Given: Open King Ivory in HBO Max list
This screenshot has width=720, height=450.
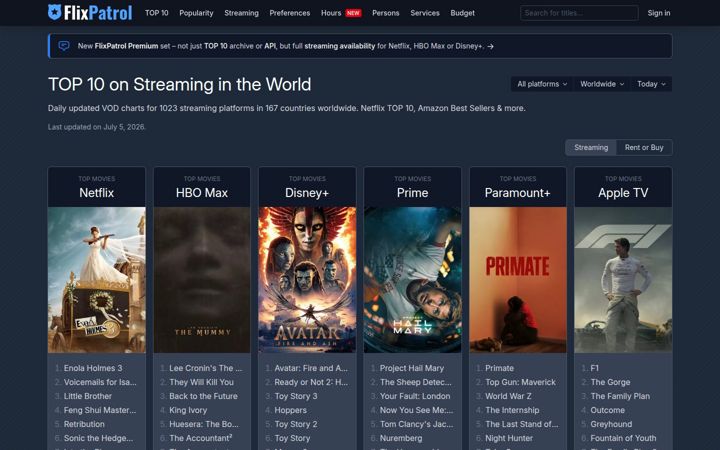Looking at the screenshot, I should [188, 410].
